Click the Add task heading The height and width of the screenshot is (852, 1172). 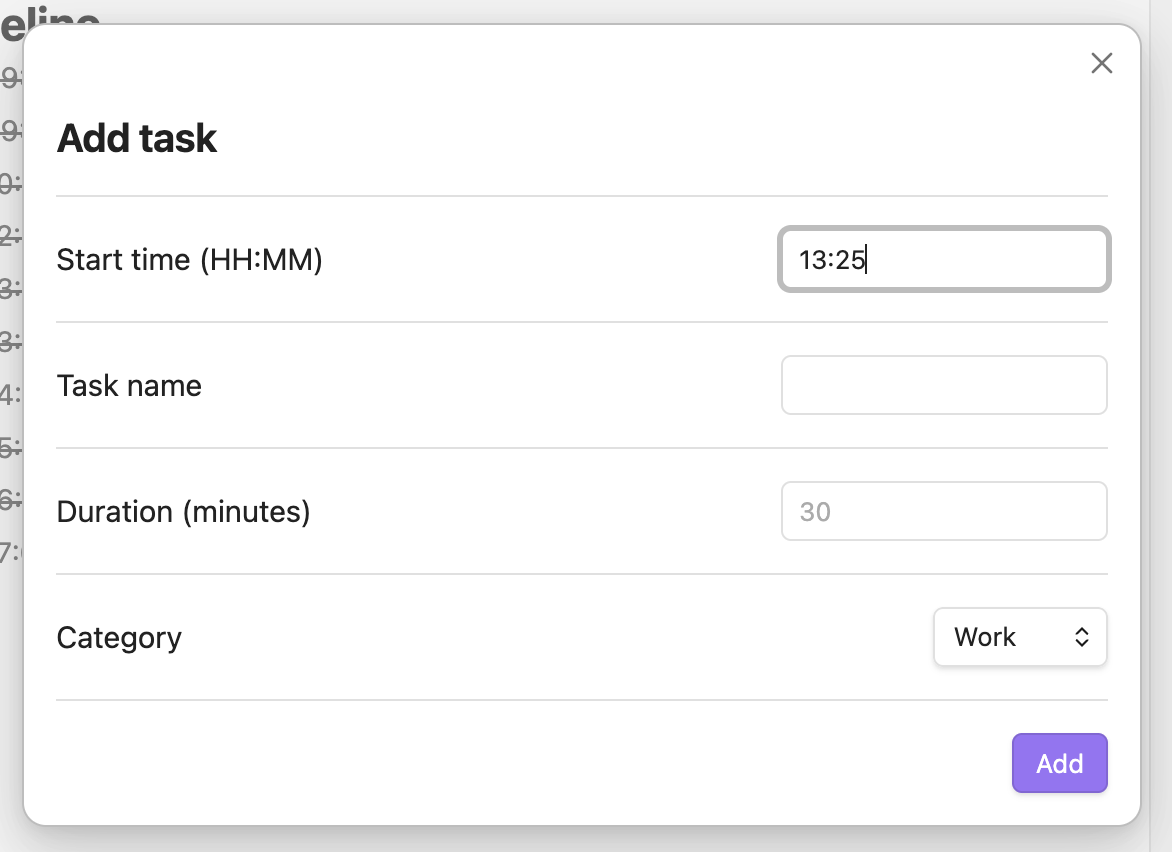click(x=137, y=138)
